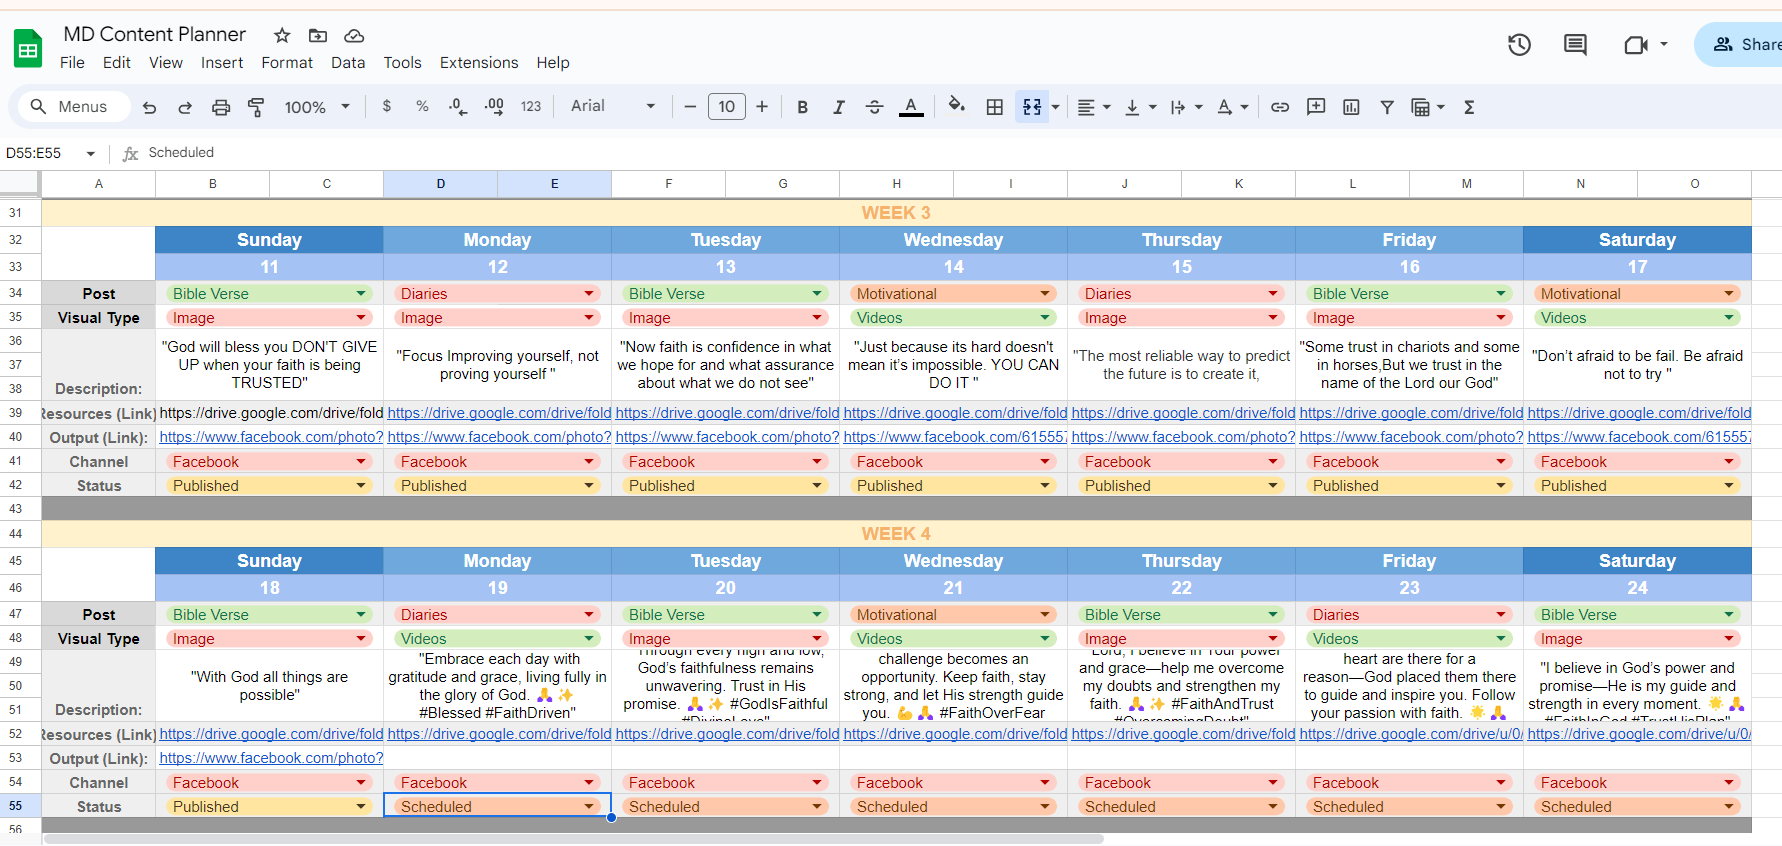Toggle italic formatting
The width and height of the screenshot is (1782, 846).
coord(838,107)
